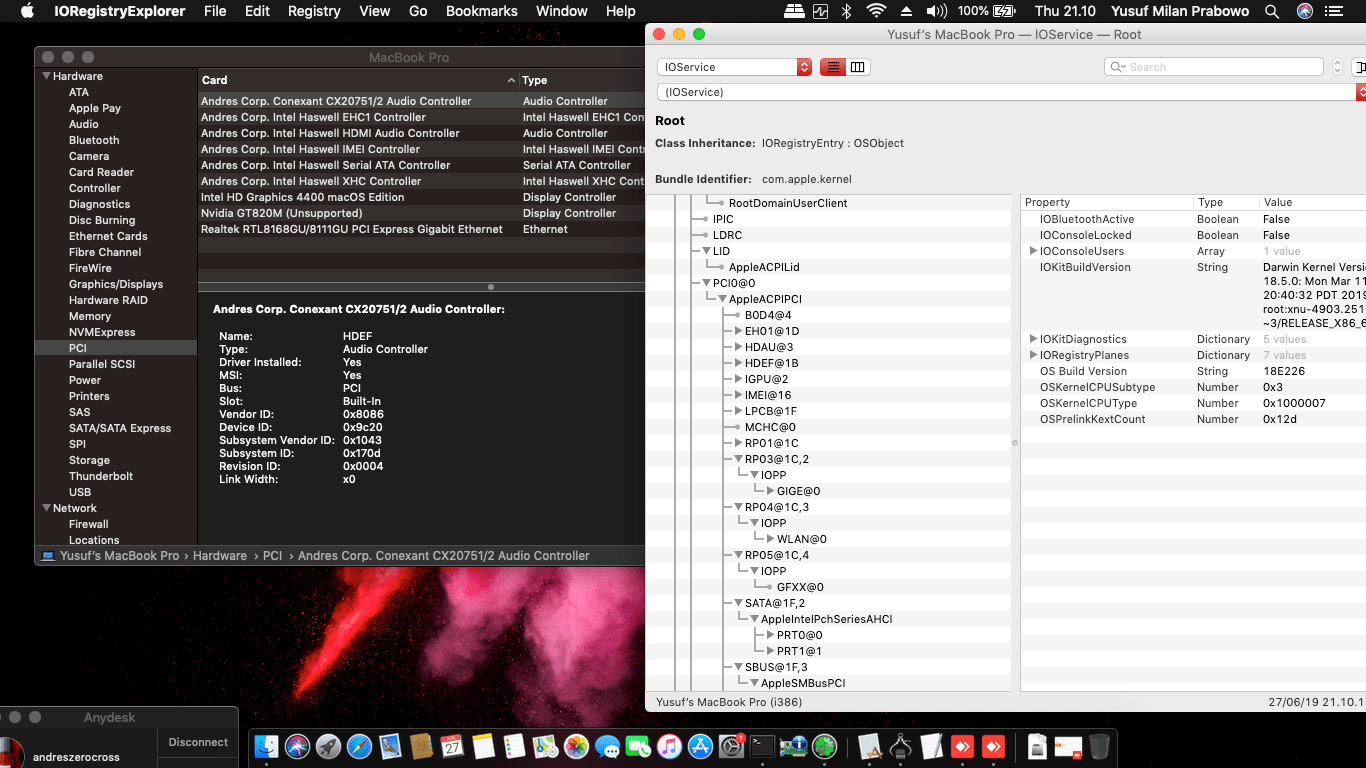Click Wi-Fi icon in menu bar
This screenshot has width=1366, height=768.
click(x=876, y=11)
